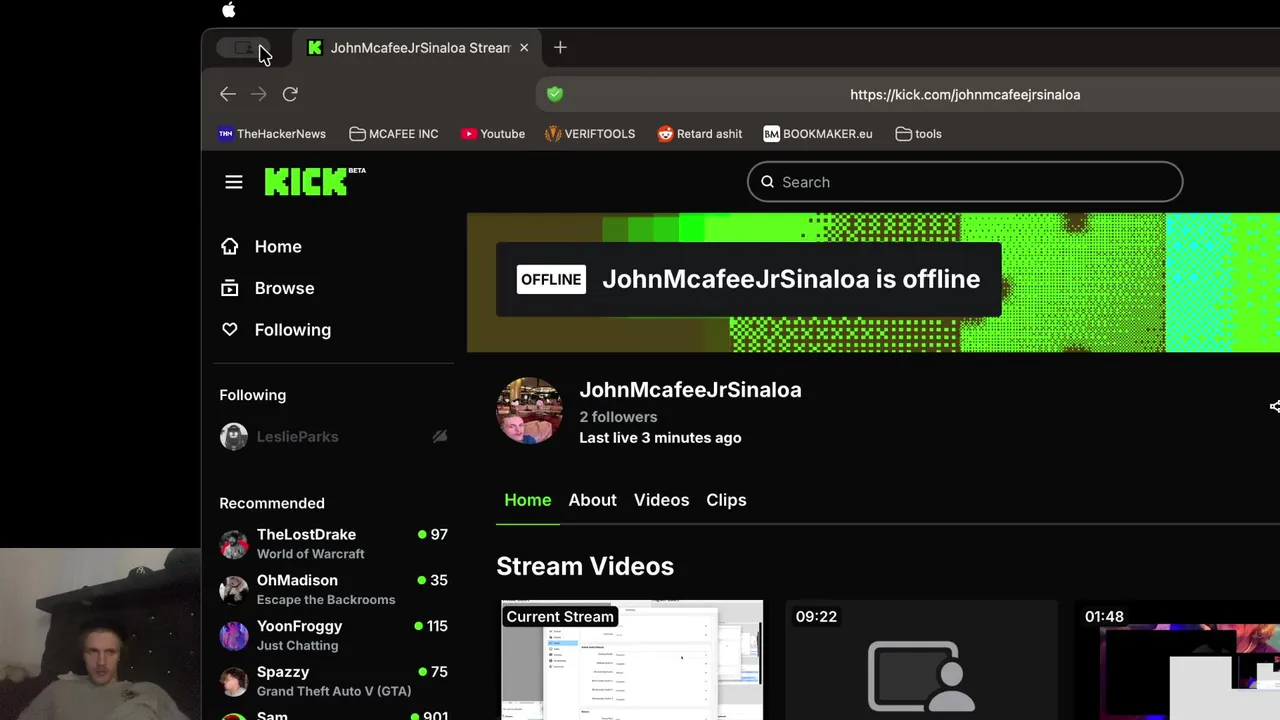The width and height of the screenshot is (1280, 720).
Task: Open Browse in the sidebar
Action: coord(284,288)
